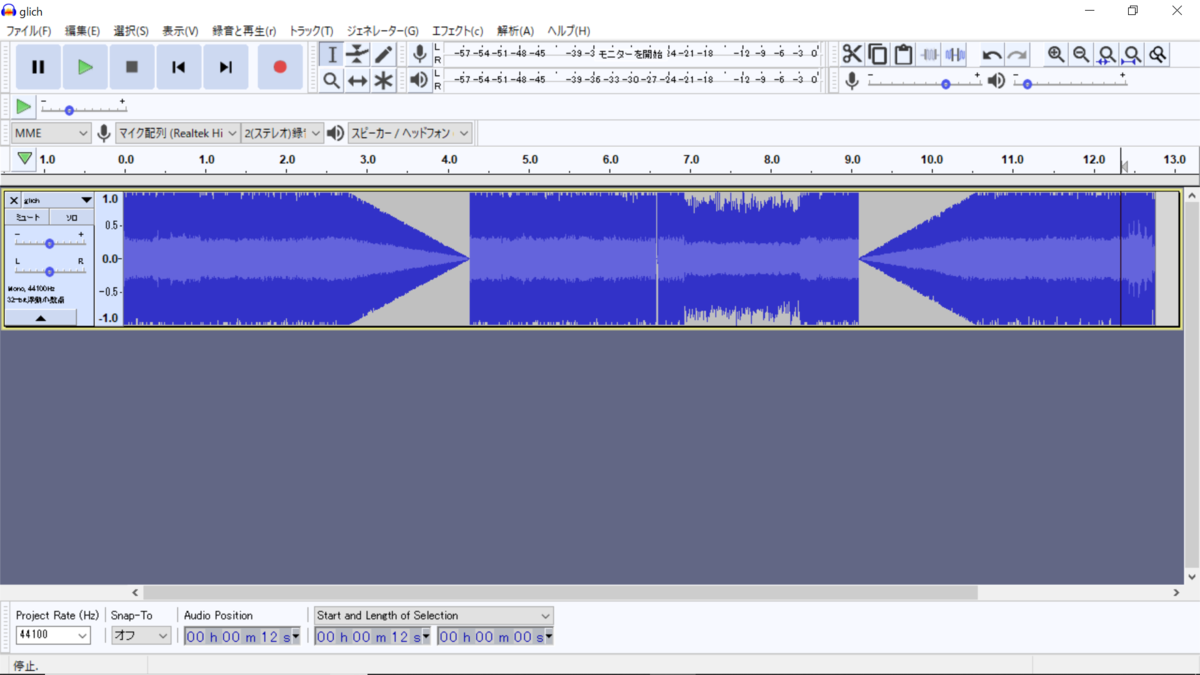Open the 2(ステレオ) recording channels dropdown

point(283,133)
